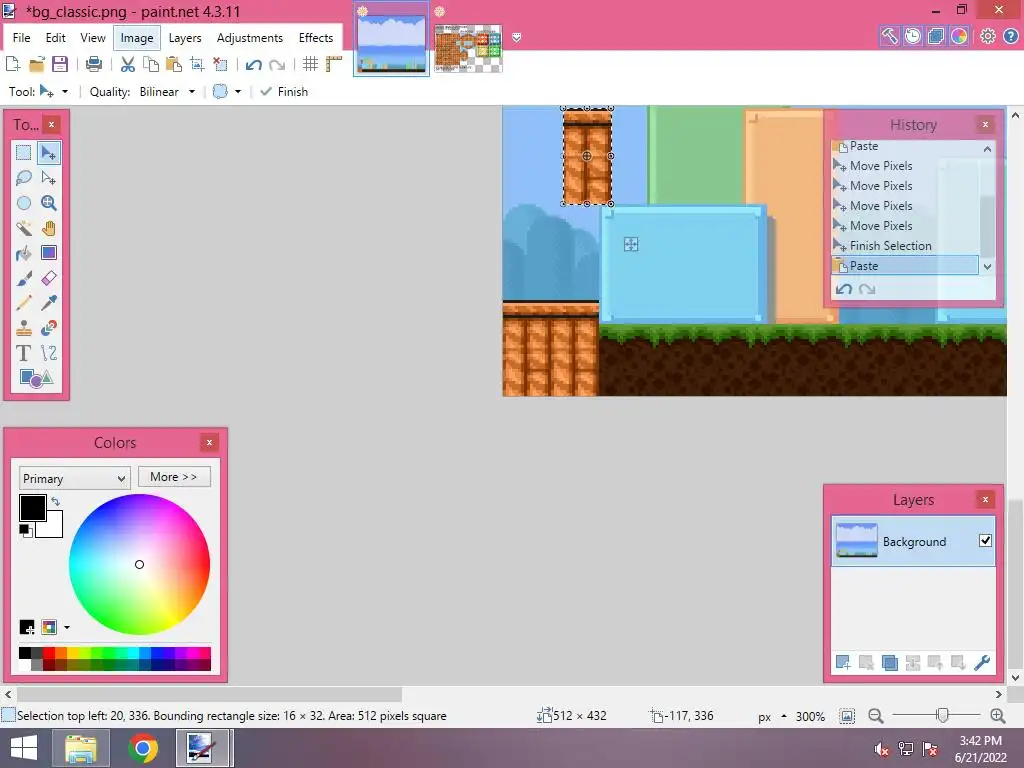
Task: Toggle Background layer visibility checkbox
Action: point(985,541)
